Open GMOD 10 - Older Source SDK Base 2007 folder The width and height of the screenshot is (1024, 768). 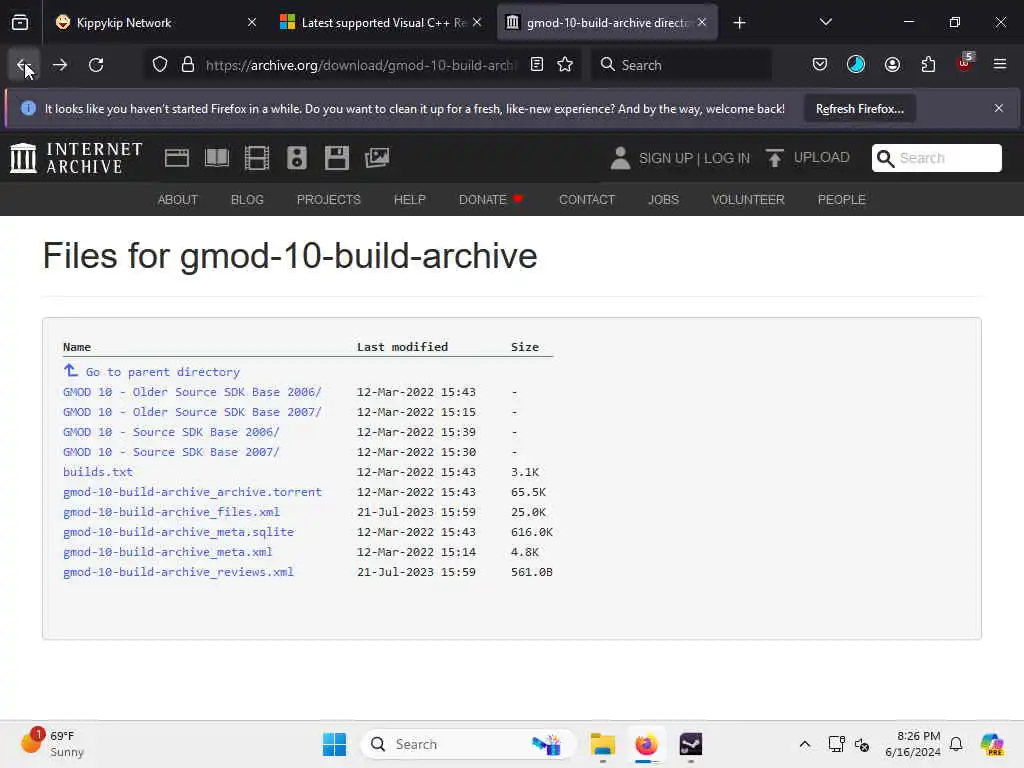pyautogui.click(x=192, y=412)
